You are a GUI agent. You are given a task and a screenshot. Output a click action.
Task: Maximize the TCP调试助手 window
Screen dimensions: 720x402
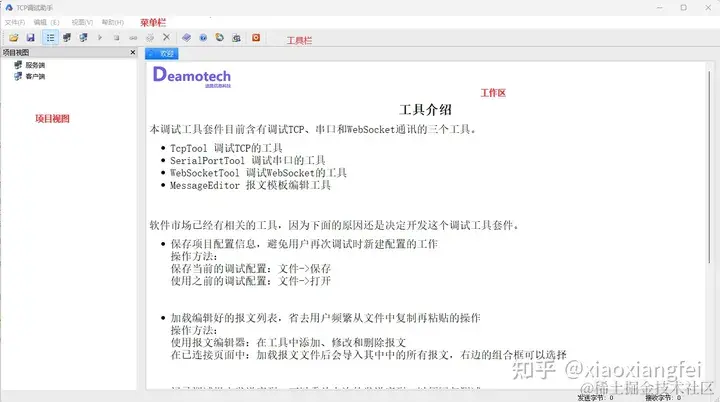pos(684,7)
